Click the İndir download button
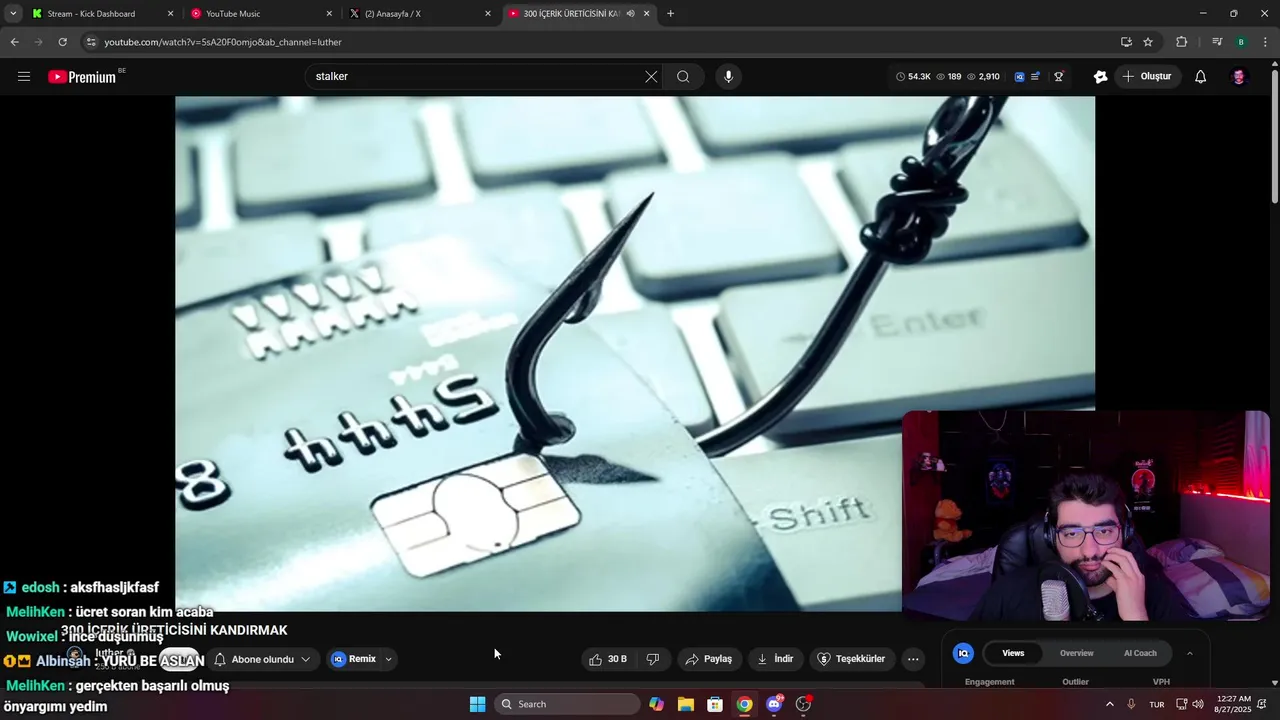1280x720 pixels. coord(776,659)
